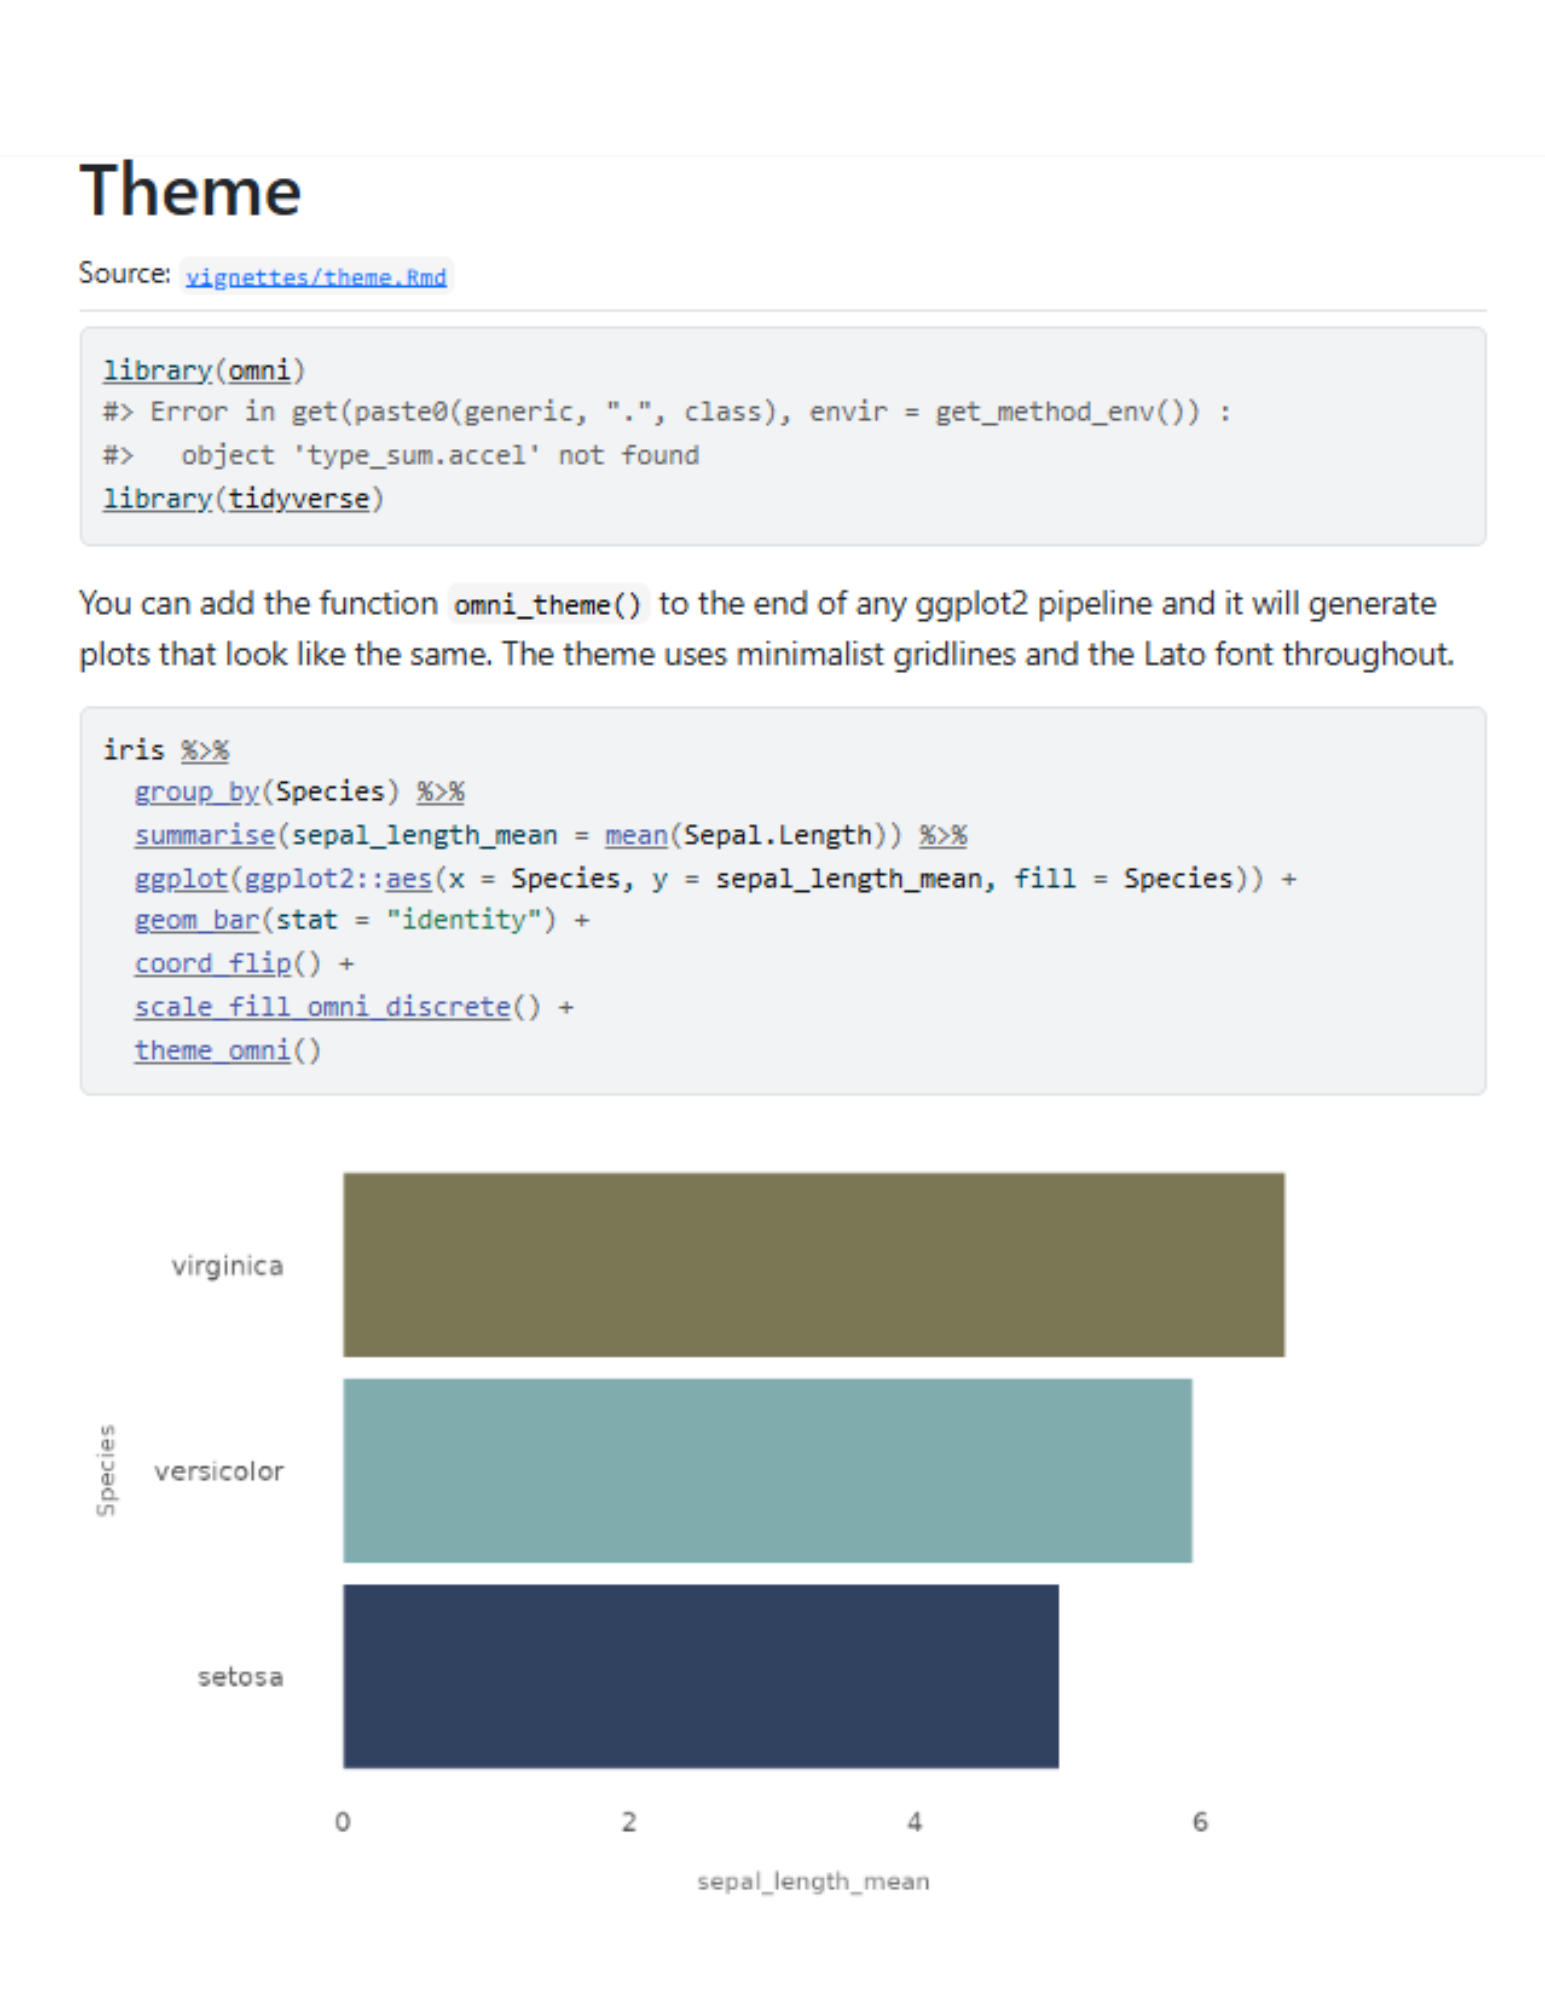This screenshot has width=1545, height=2000.
Task: Click the Theme page heading
Action: pyautogui.click(x=190, y=190)
